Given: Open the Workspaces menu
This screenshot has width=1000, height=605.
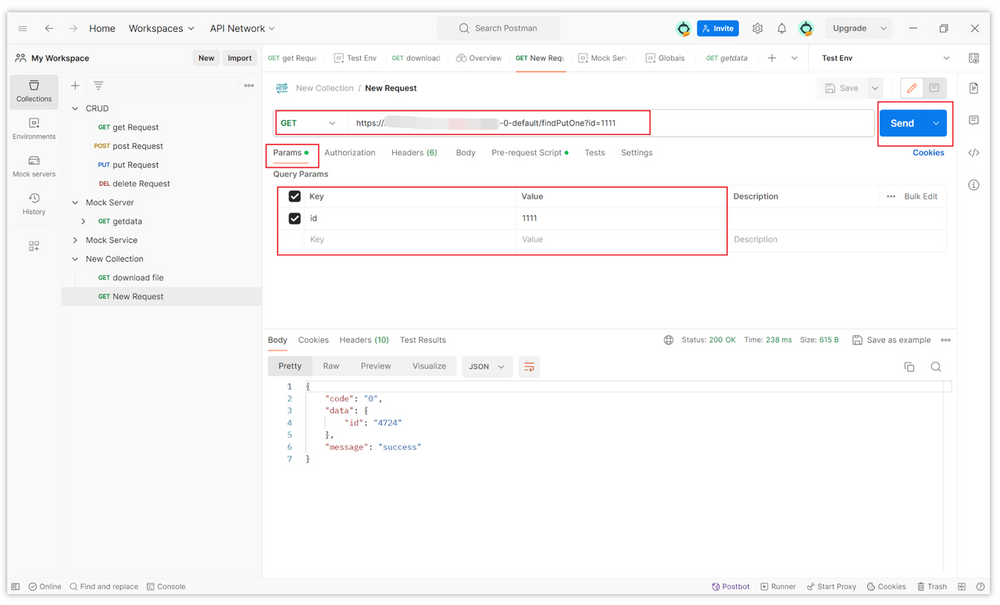Looking at the screenshot, I should [x=161, y=29].
